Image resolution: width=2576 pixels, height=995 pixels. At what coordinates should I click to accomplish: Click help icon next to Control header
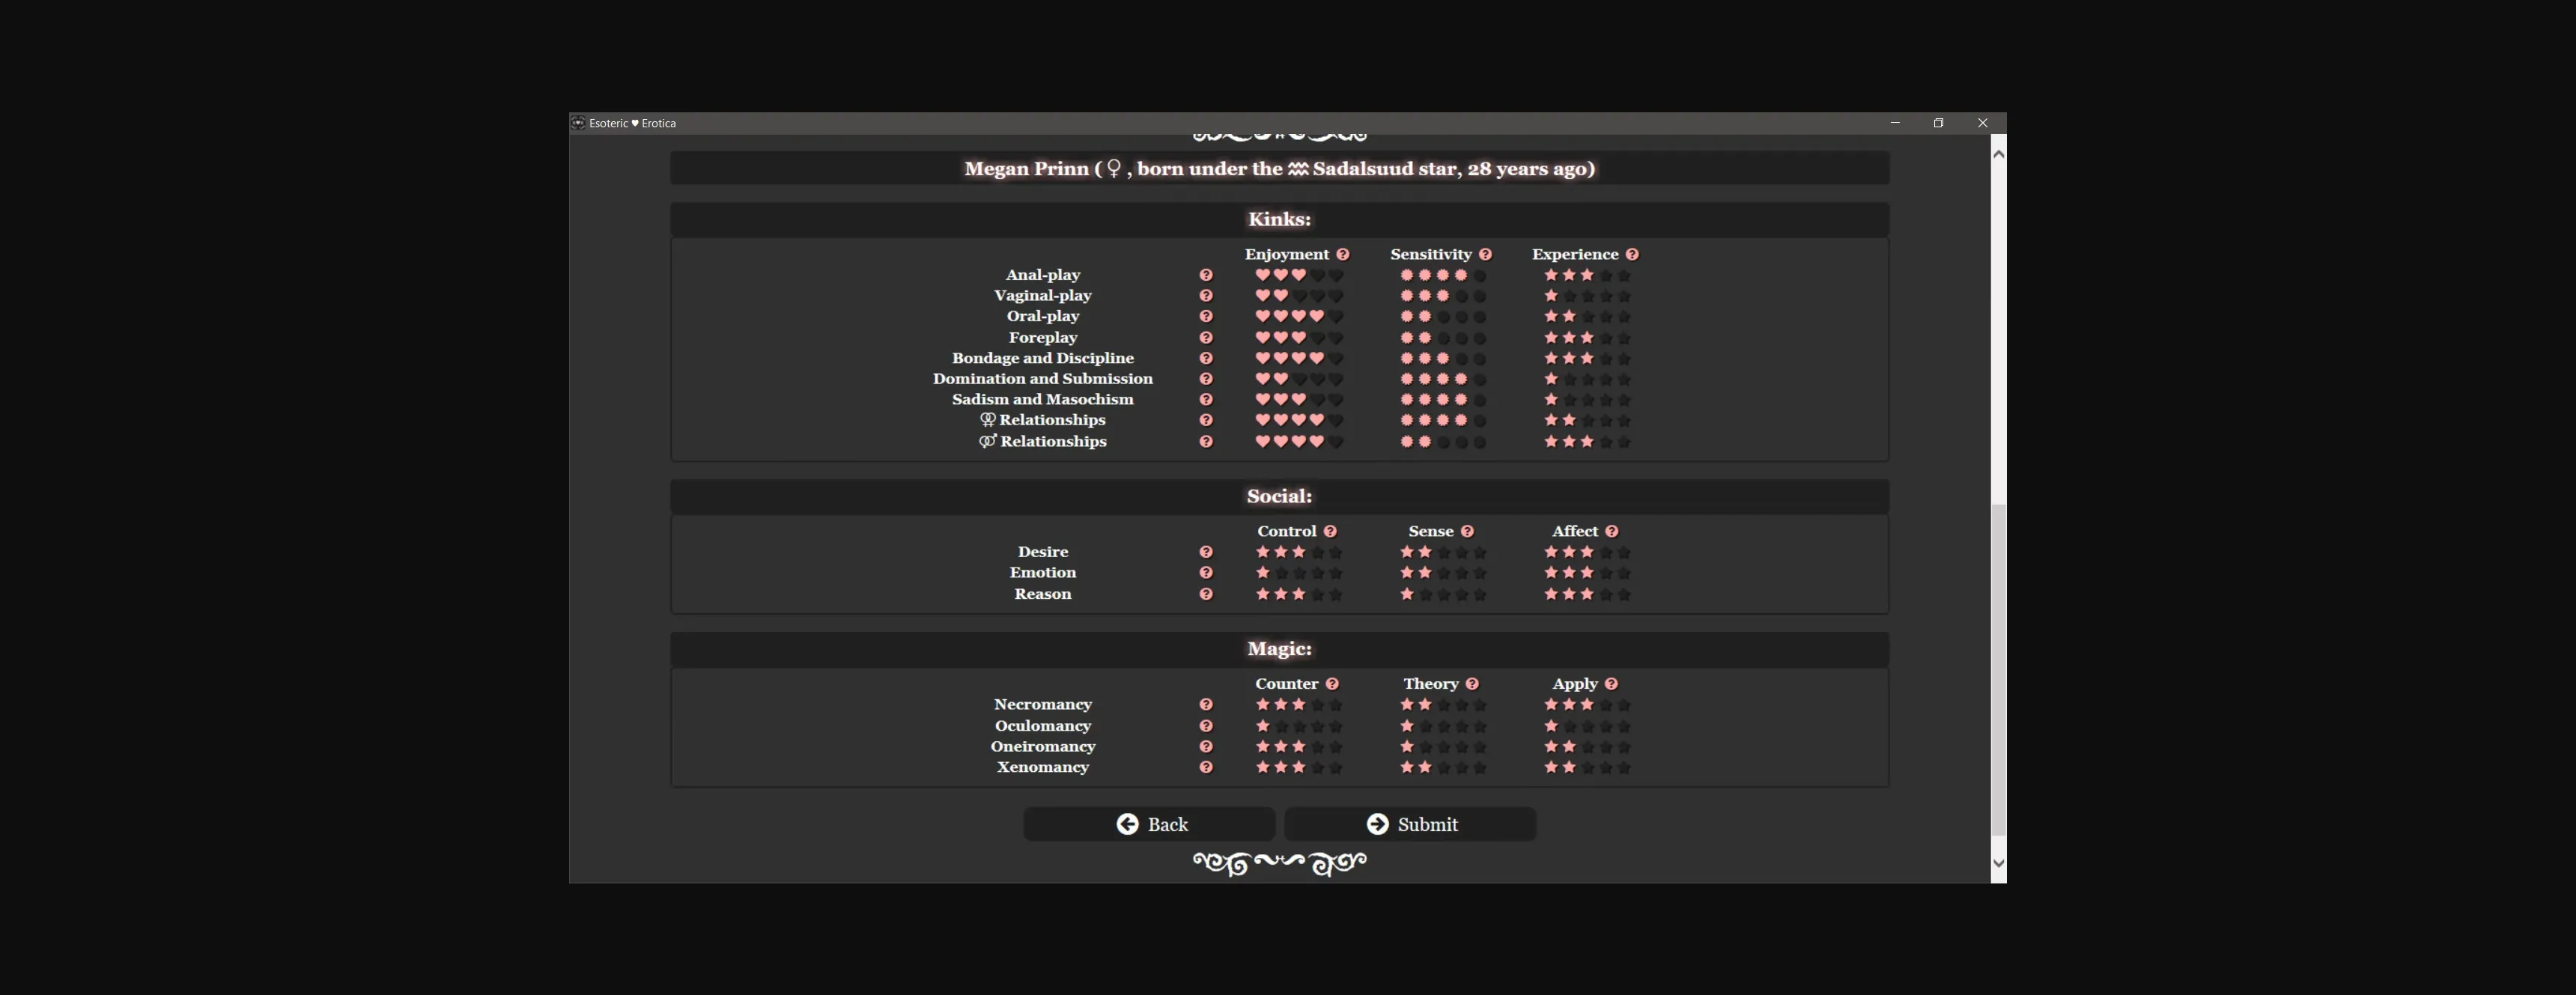coord(1330,531)
